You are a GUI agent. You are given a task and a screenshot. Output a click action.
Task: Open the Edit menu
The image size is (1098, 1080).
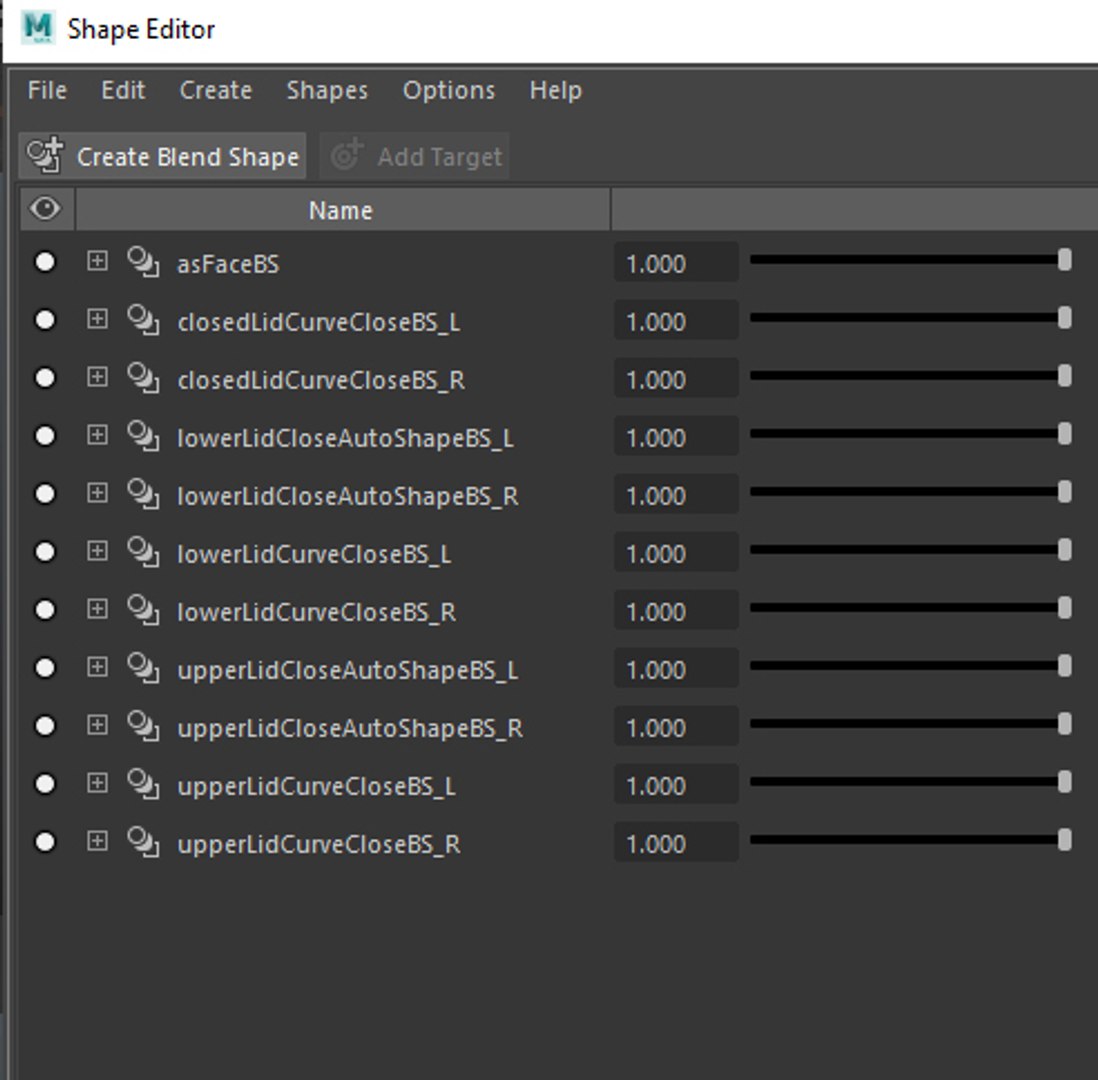click(x=123, y=90)
